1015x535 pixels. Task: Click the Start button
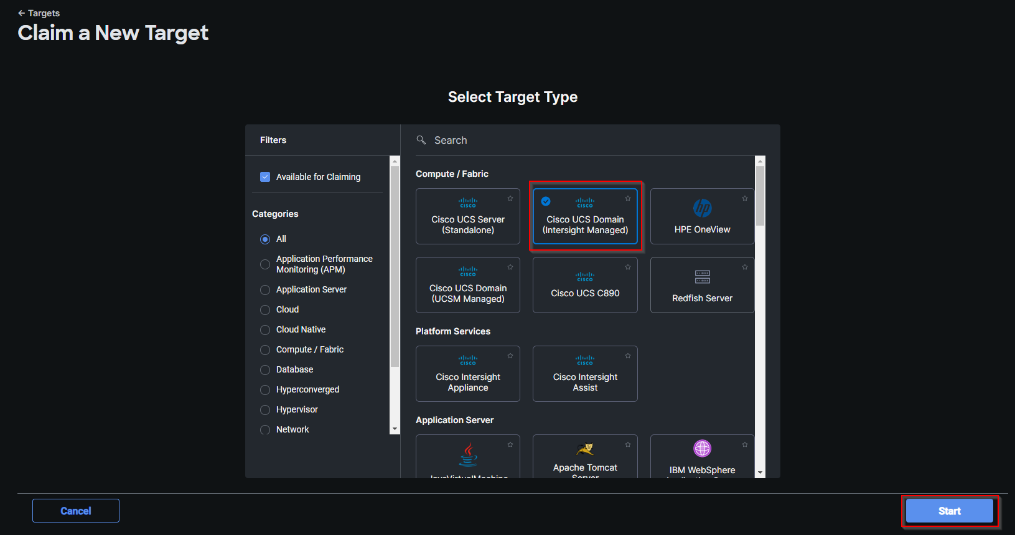949,511
